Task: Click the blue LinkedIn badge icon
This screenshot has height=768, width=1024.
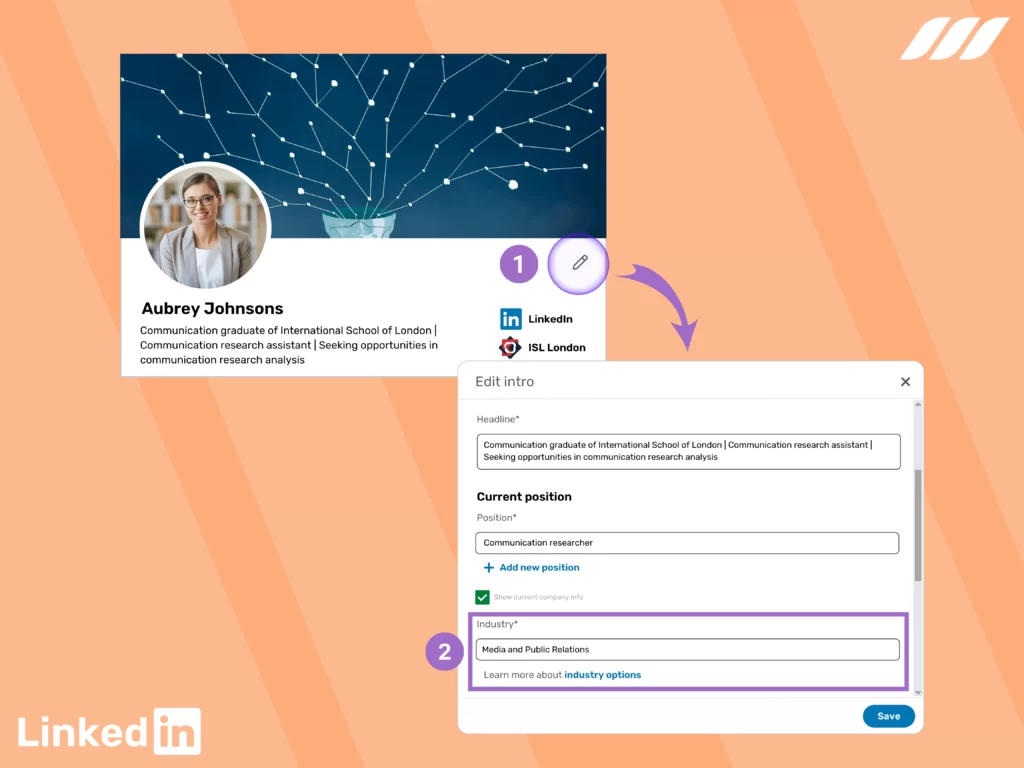Action: pos(511,318)
